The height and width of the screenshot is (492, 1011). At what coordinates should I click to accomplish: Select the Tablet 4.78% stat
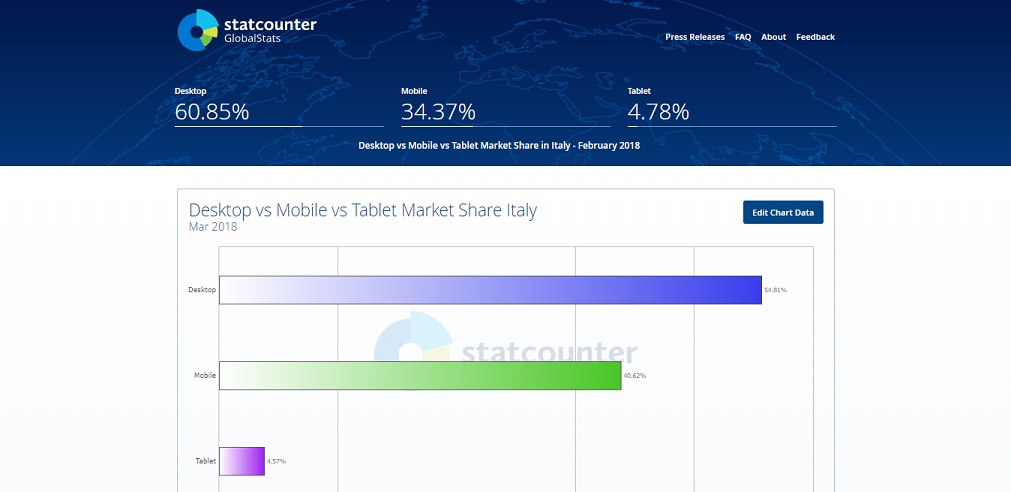[732, 106]
